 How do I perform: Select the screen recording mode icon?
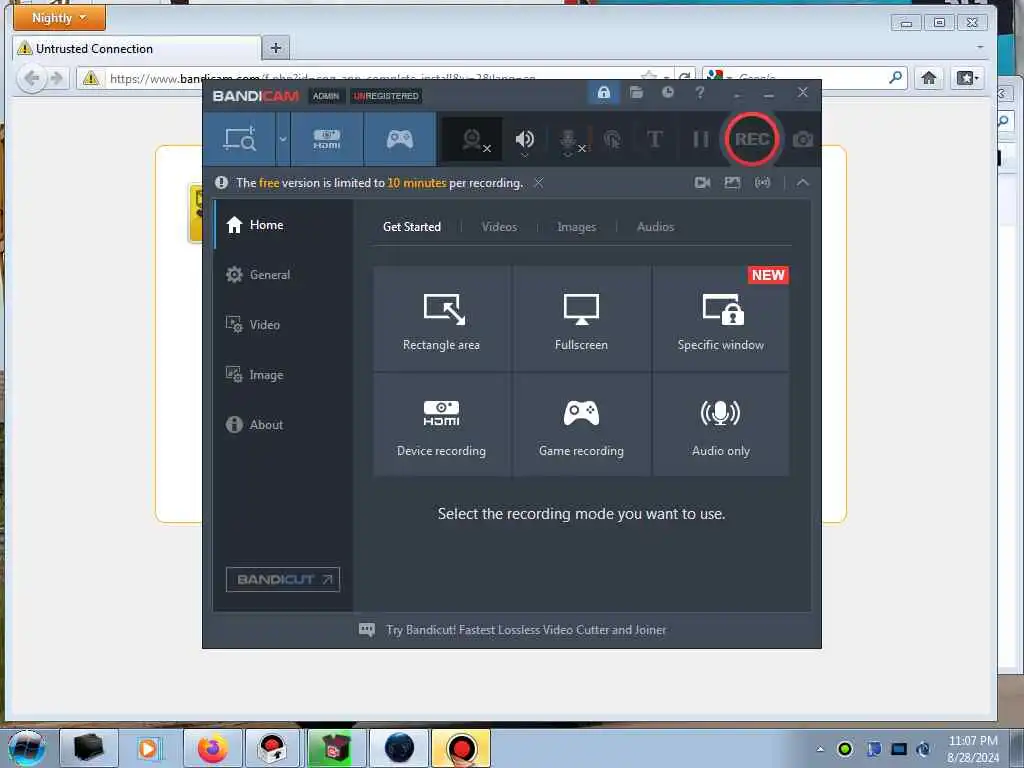[x=240, y=138]
